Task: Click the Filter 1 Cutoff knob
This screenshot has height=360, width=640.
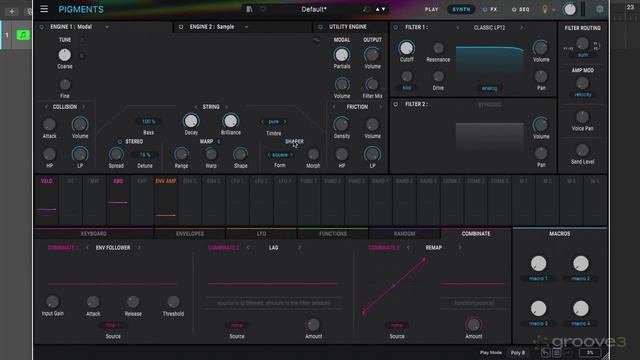Action: [x=406, y=48]
